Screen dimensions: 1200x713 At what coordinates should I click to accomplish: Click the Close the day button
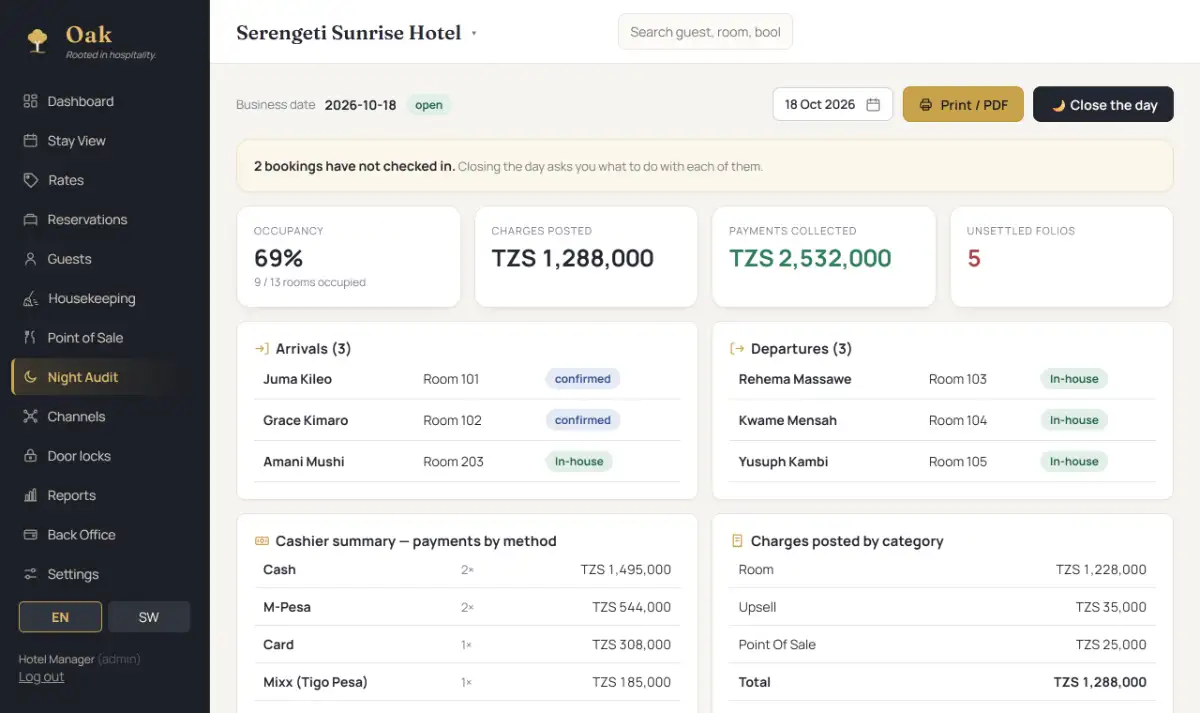1103,105
